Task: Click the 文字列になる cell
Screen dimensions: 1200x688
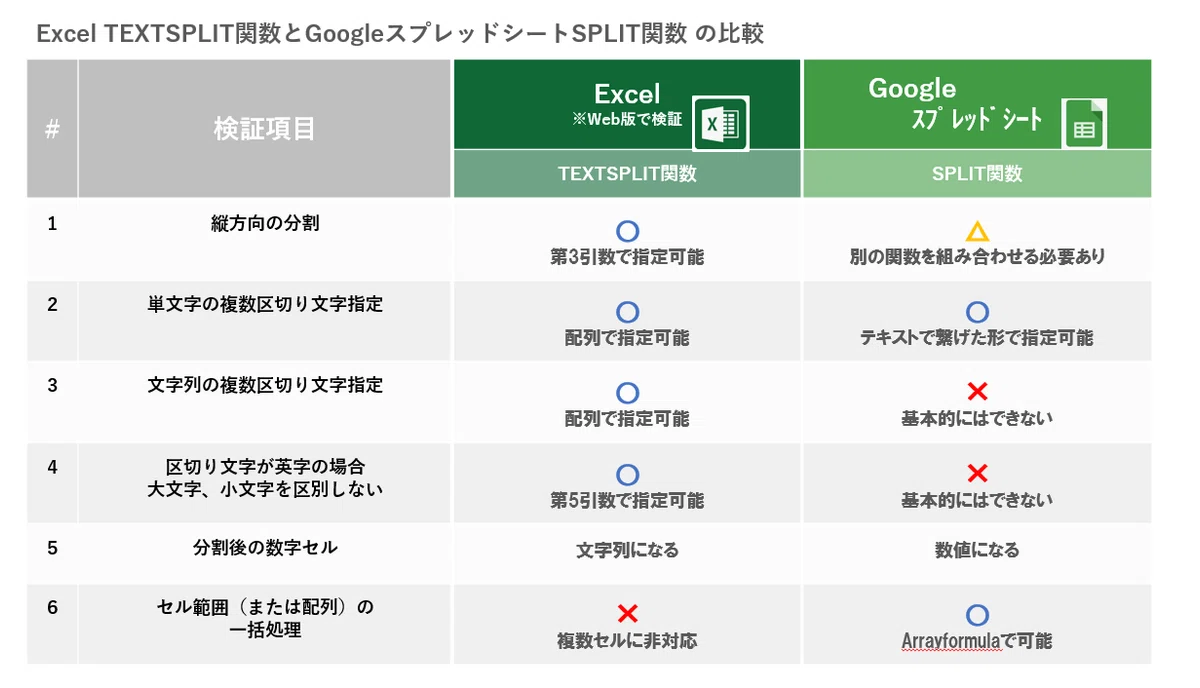Action: [627, 550]
